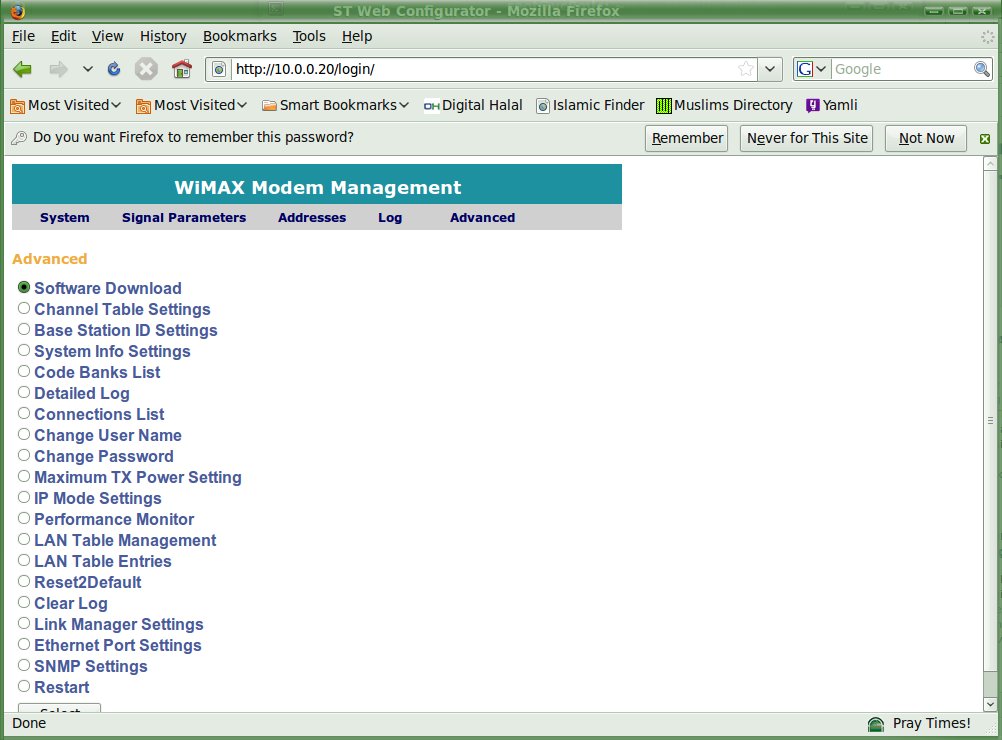Viewport: 1002px width, 740px height.
Task: Click the Pray Times status icon
Action: [876, 724]
